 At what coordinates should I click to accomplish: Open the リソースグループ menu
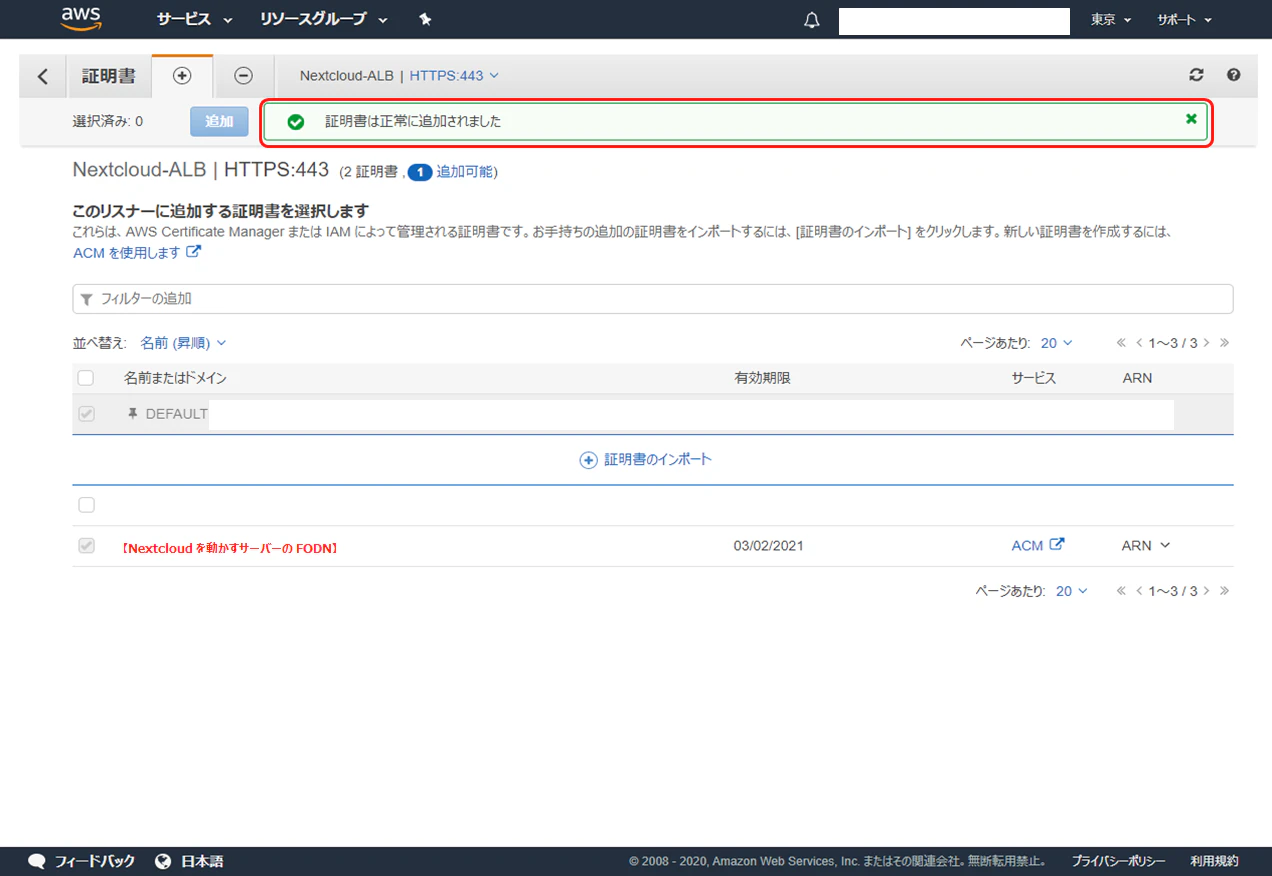coord(323,19)
